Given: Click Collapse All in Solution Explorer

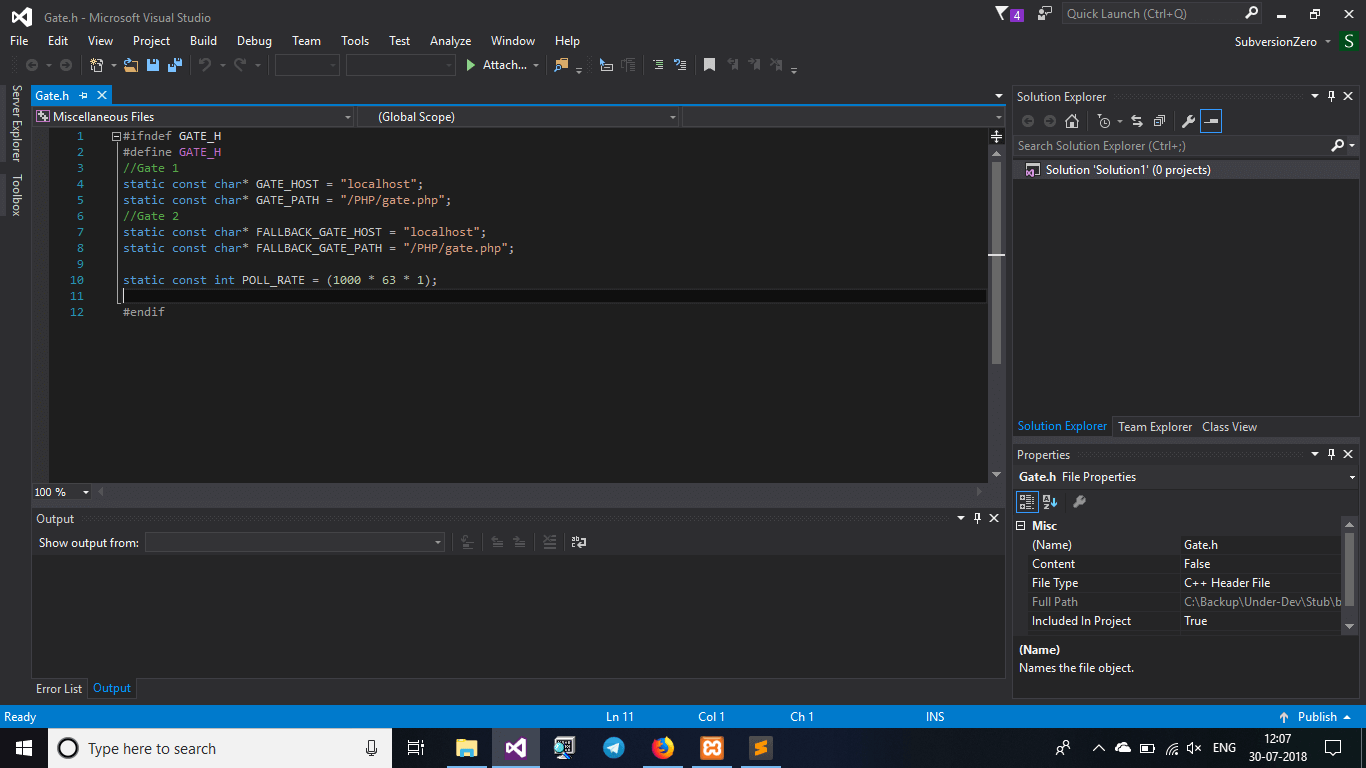Looking at the screenshot, I should point(1159,121).
